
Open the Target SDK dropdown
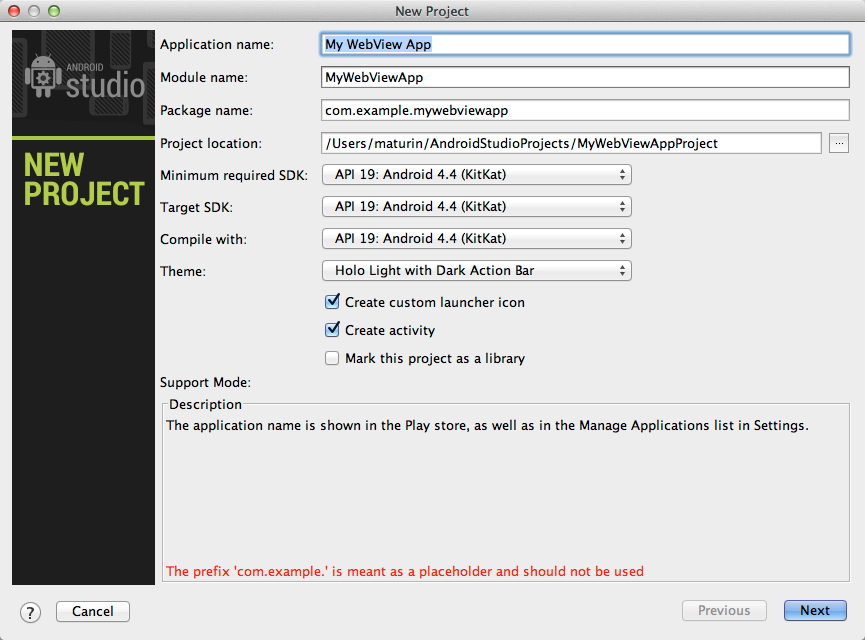pyautogui.click(x=476, y=207)
